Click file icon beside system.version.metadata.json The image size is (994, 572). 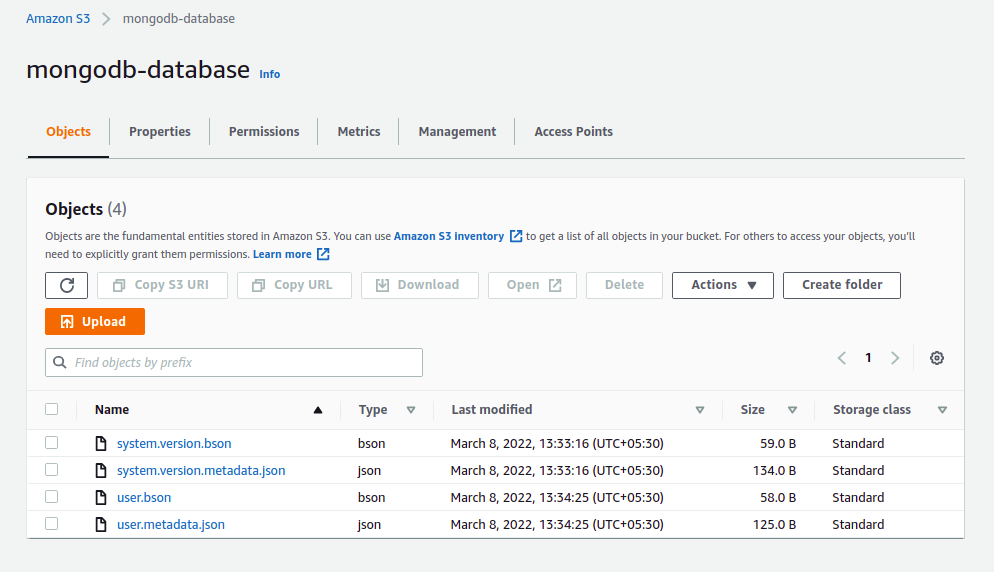[101, 471]
